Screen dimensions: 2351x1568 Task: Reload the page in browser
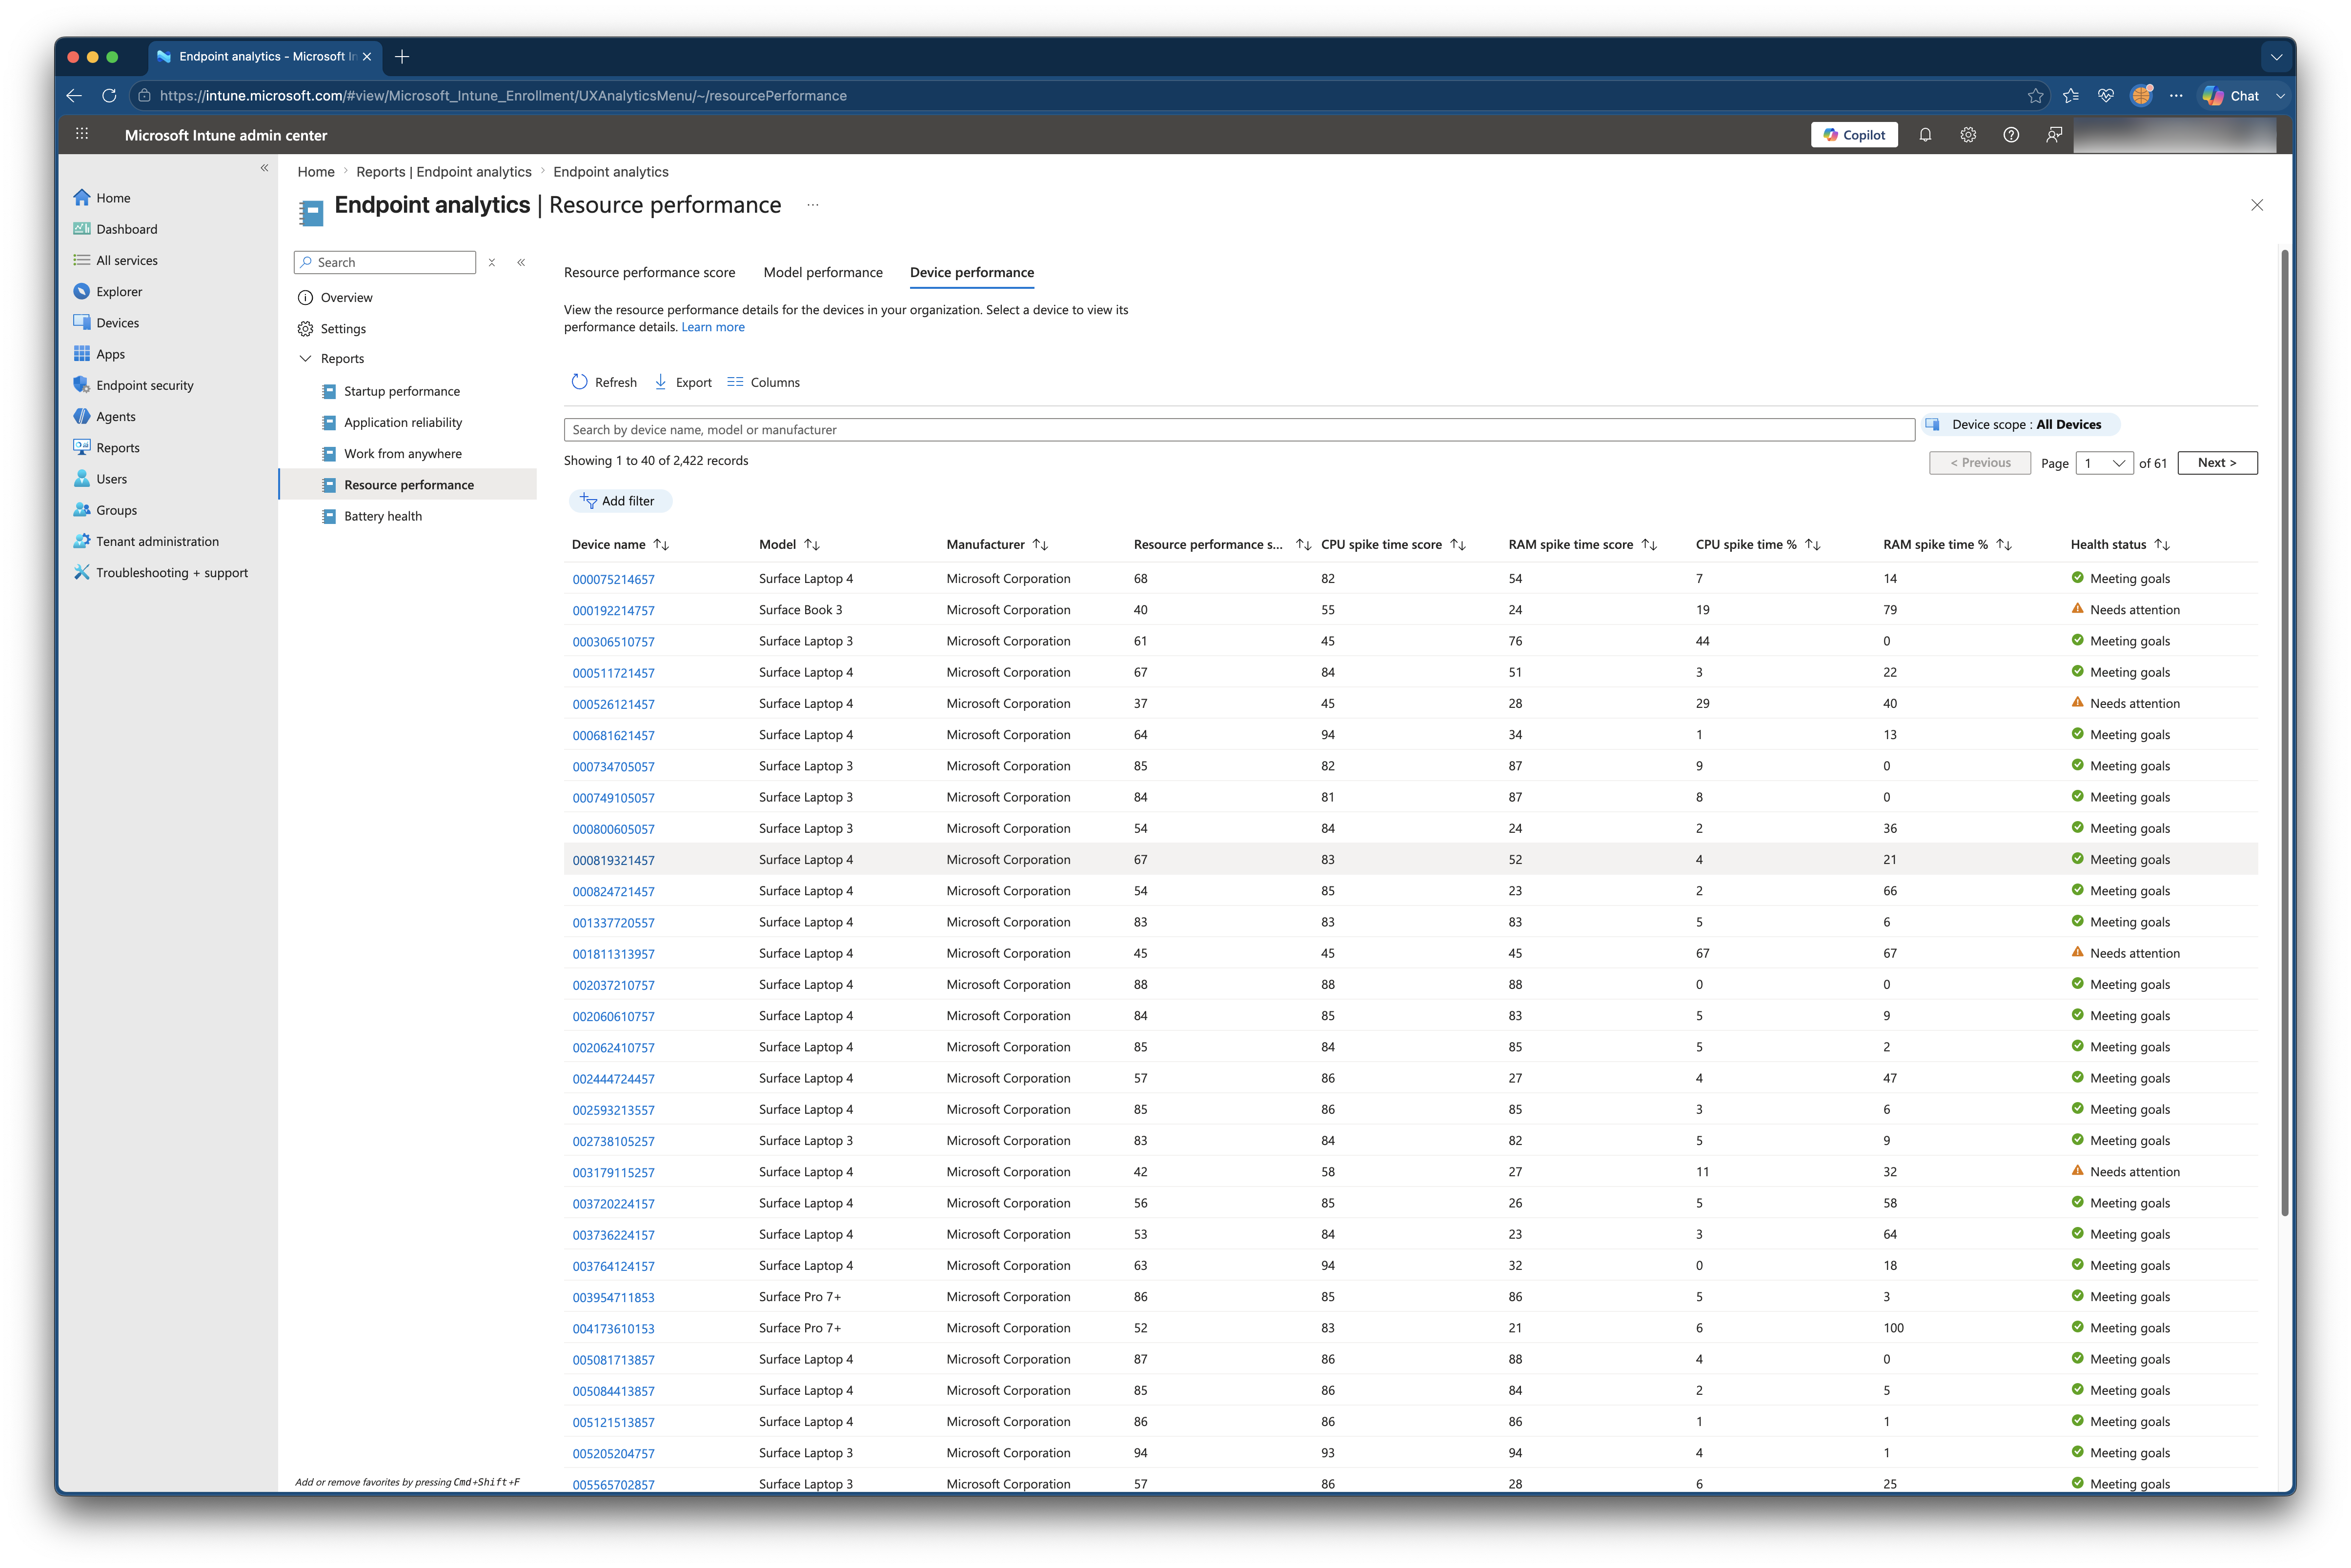point(109,96)
